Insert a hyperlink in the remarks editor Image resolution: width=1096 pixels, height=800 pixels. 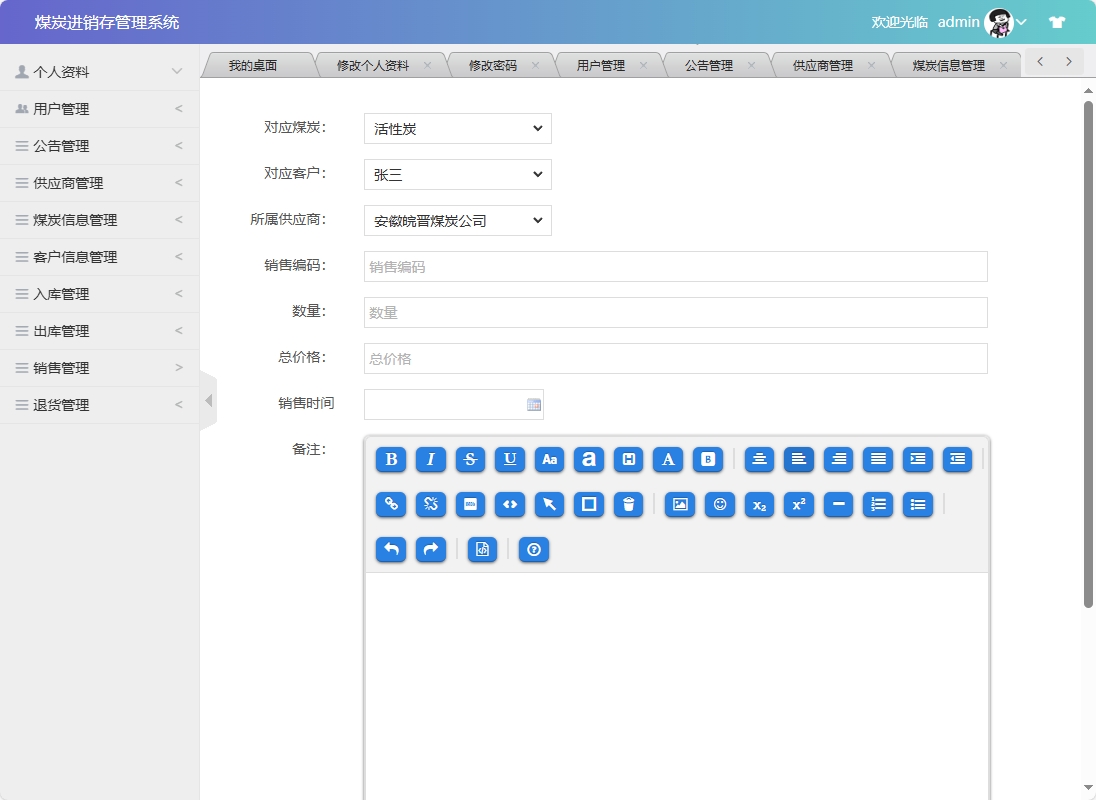click(390, 505)
